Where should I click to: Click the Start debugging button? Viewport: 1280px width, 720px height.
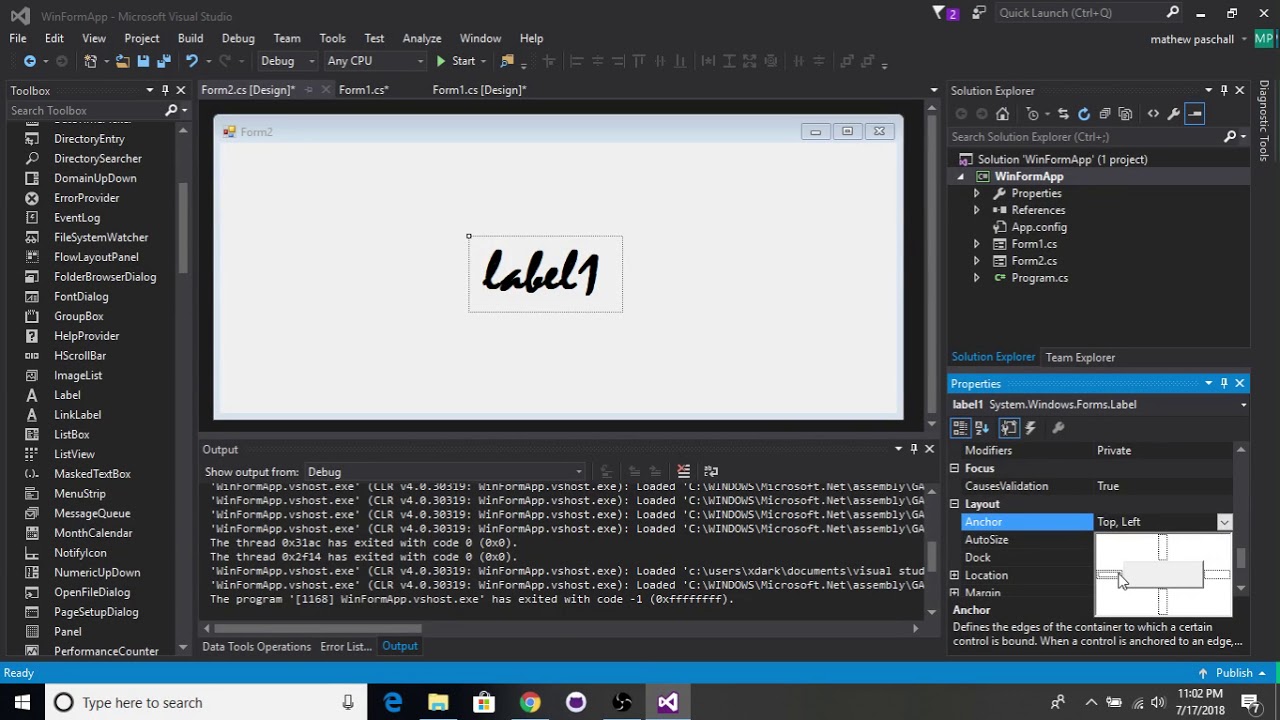coord(455,61)
